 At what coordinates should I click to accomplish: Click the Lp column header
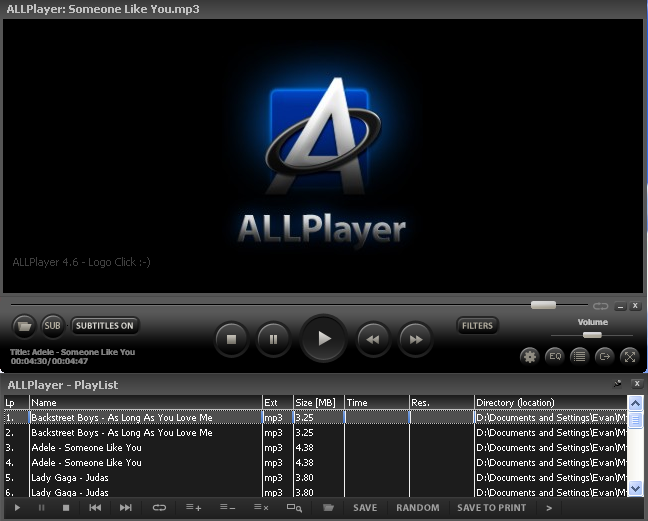coord(17,402)
